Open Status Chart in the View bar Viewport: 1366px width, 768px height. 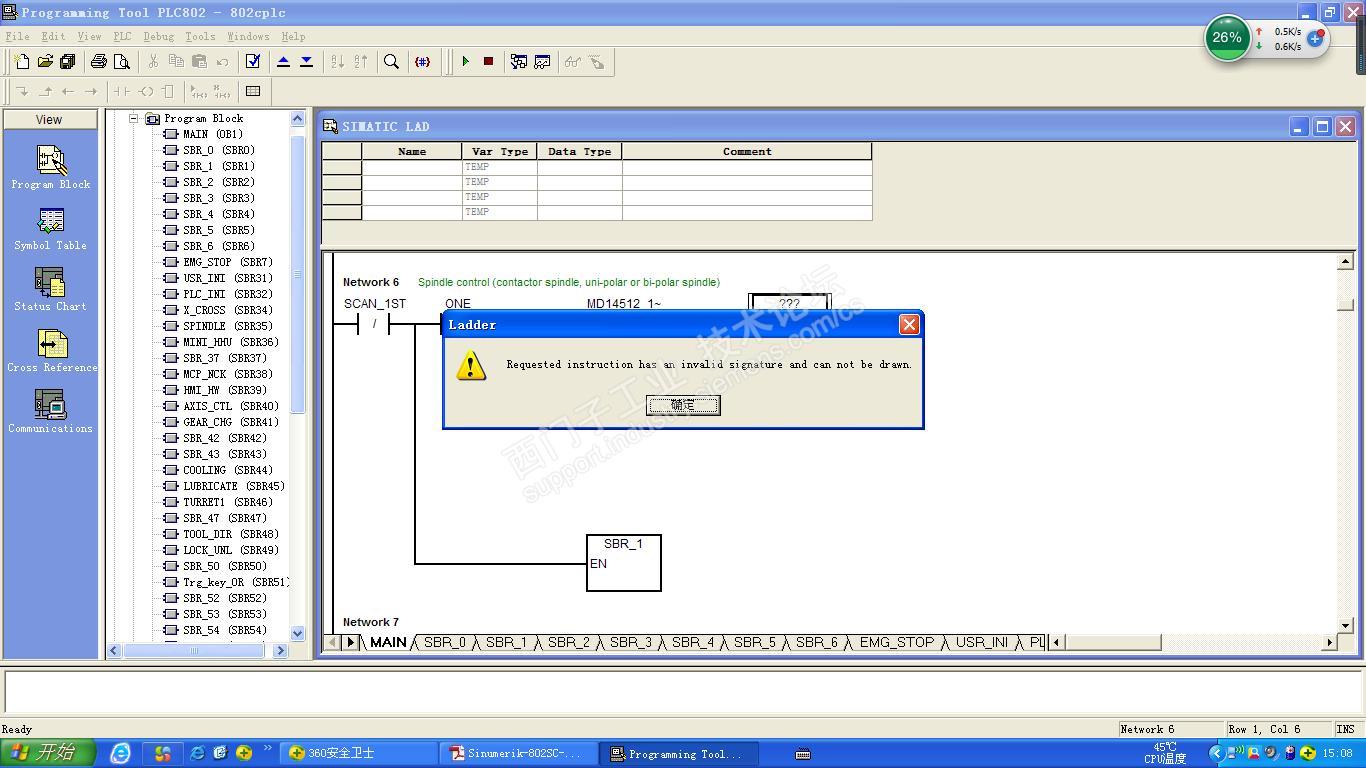(x=50, y=289)
